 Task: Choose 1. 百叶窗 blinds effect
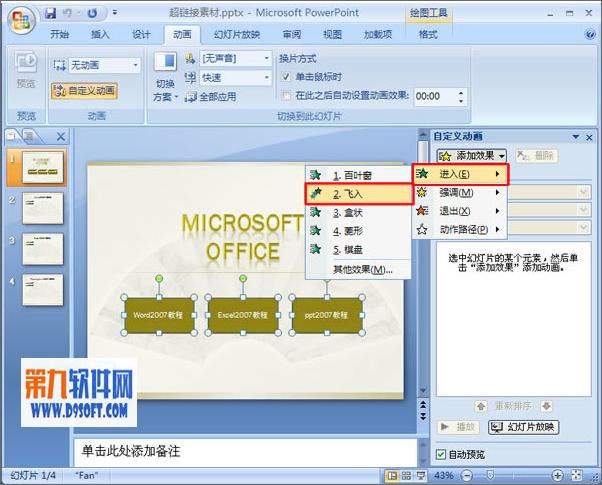pyautogui.click(x=359, y=175)
